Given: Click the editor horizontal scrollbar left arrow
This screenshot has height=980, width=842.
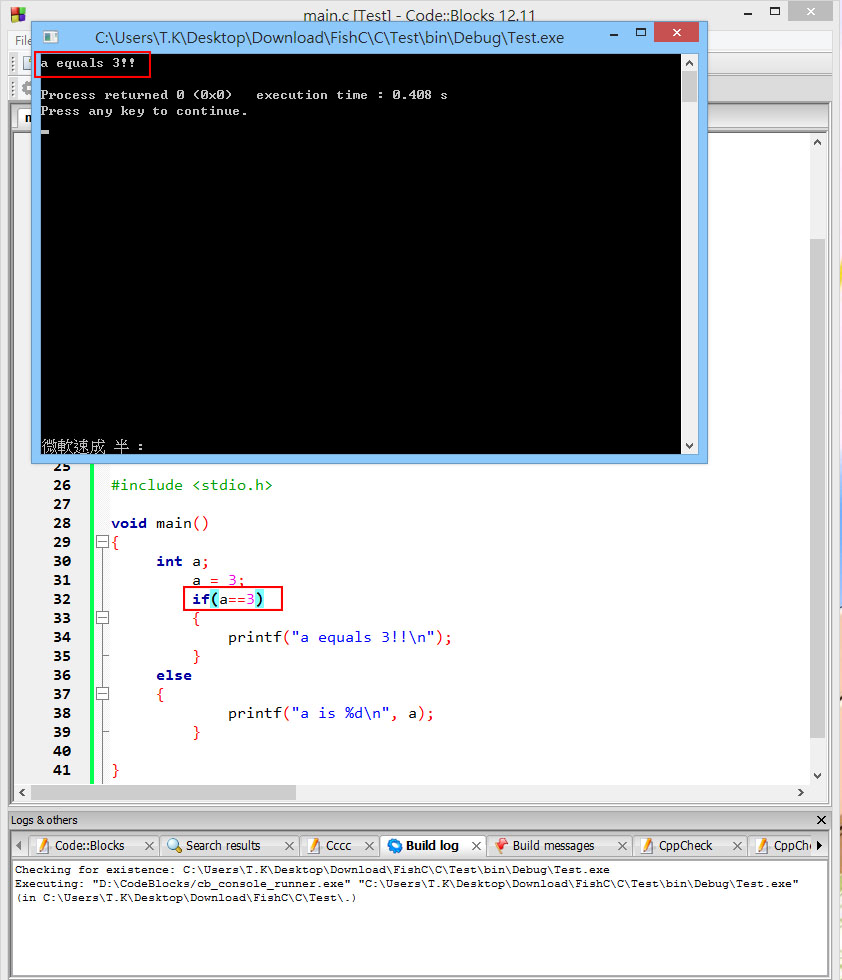Looking at the screenshot, I should click(23, 792).
